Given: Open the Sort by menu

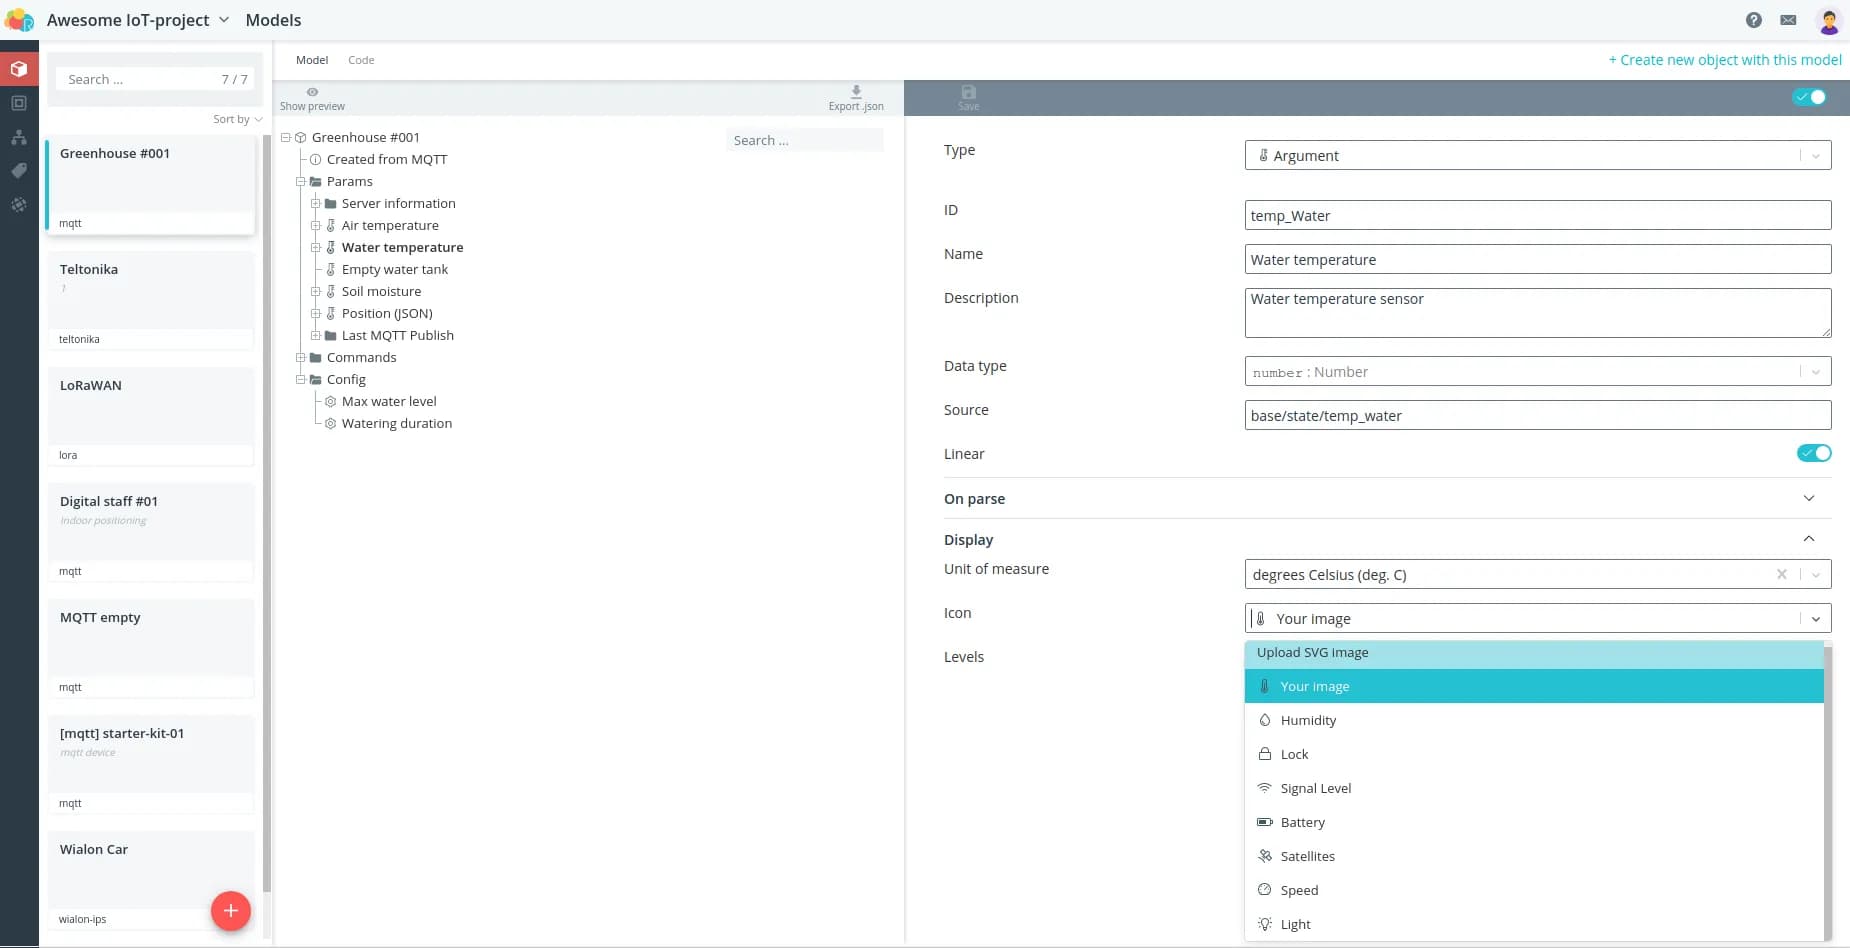Looking at the screenshot, I should pyautogui.click(x=237, y=119).
